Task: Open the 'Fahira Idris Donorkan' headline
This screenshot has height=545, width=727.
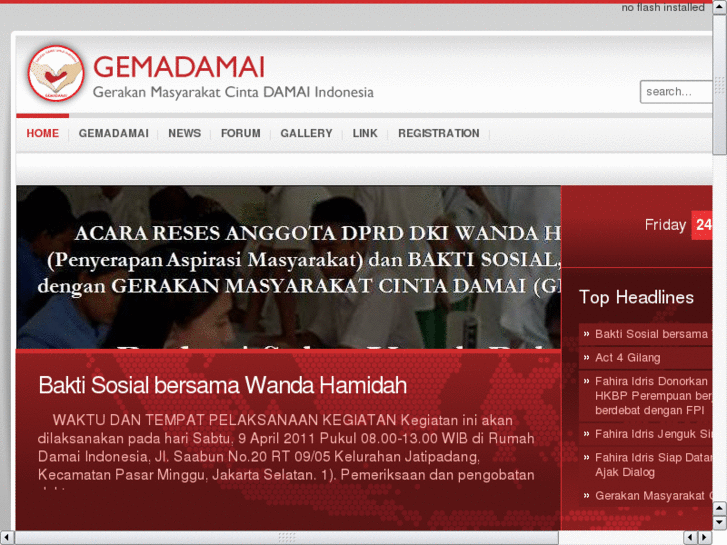Action: (653, 396)
